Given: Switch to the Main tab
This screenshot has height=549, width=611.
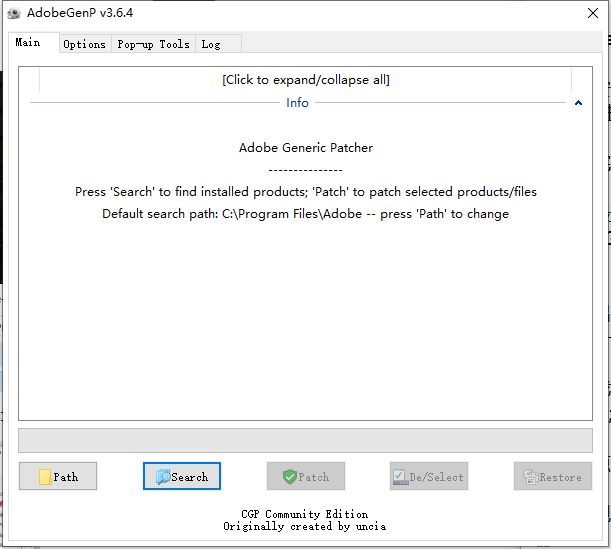Looking at the screenshot, I should tap(28, 43).
